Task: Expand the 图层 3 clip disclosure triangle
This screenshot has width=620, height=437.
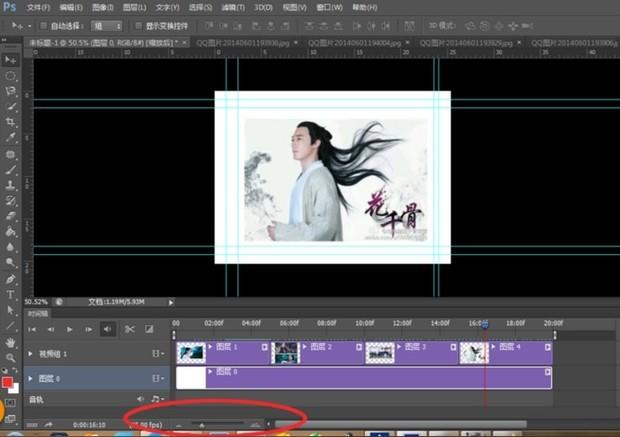Action: coord(399,347)
